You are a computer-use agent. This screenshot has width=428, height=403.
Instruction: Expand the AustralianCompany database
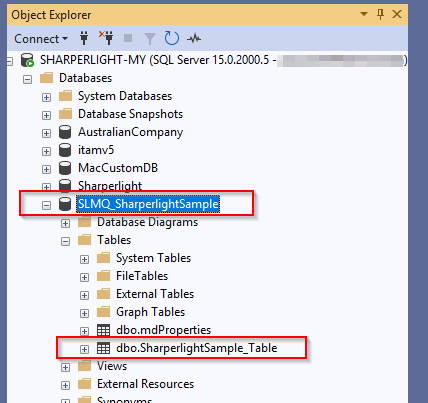[x=46, y=133]
